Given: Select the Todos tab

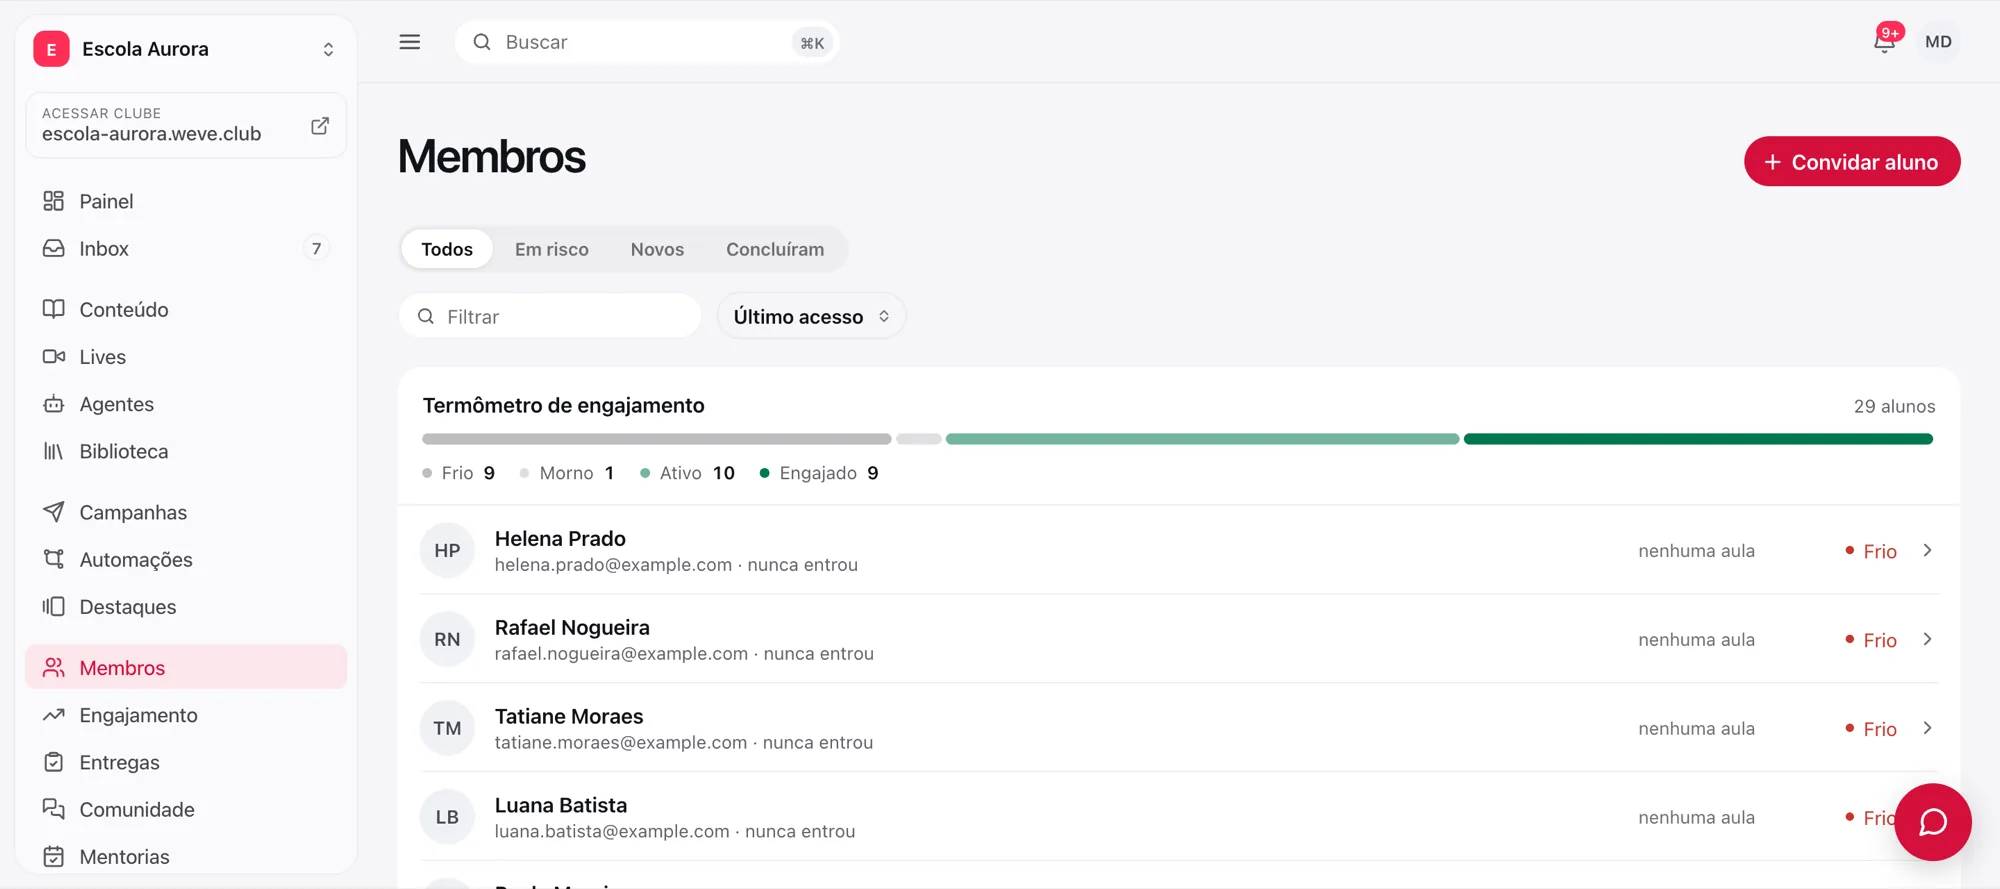Looking at the screenshot, I should point(447,249).
